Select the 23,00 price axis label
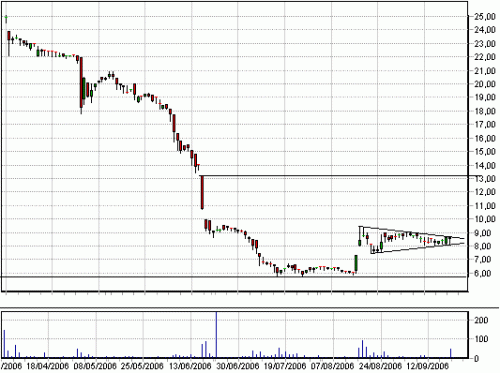This screenshot has width=500, height=373. [485, 44]
